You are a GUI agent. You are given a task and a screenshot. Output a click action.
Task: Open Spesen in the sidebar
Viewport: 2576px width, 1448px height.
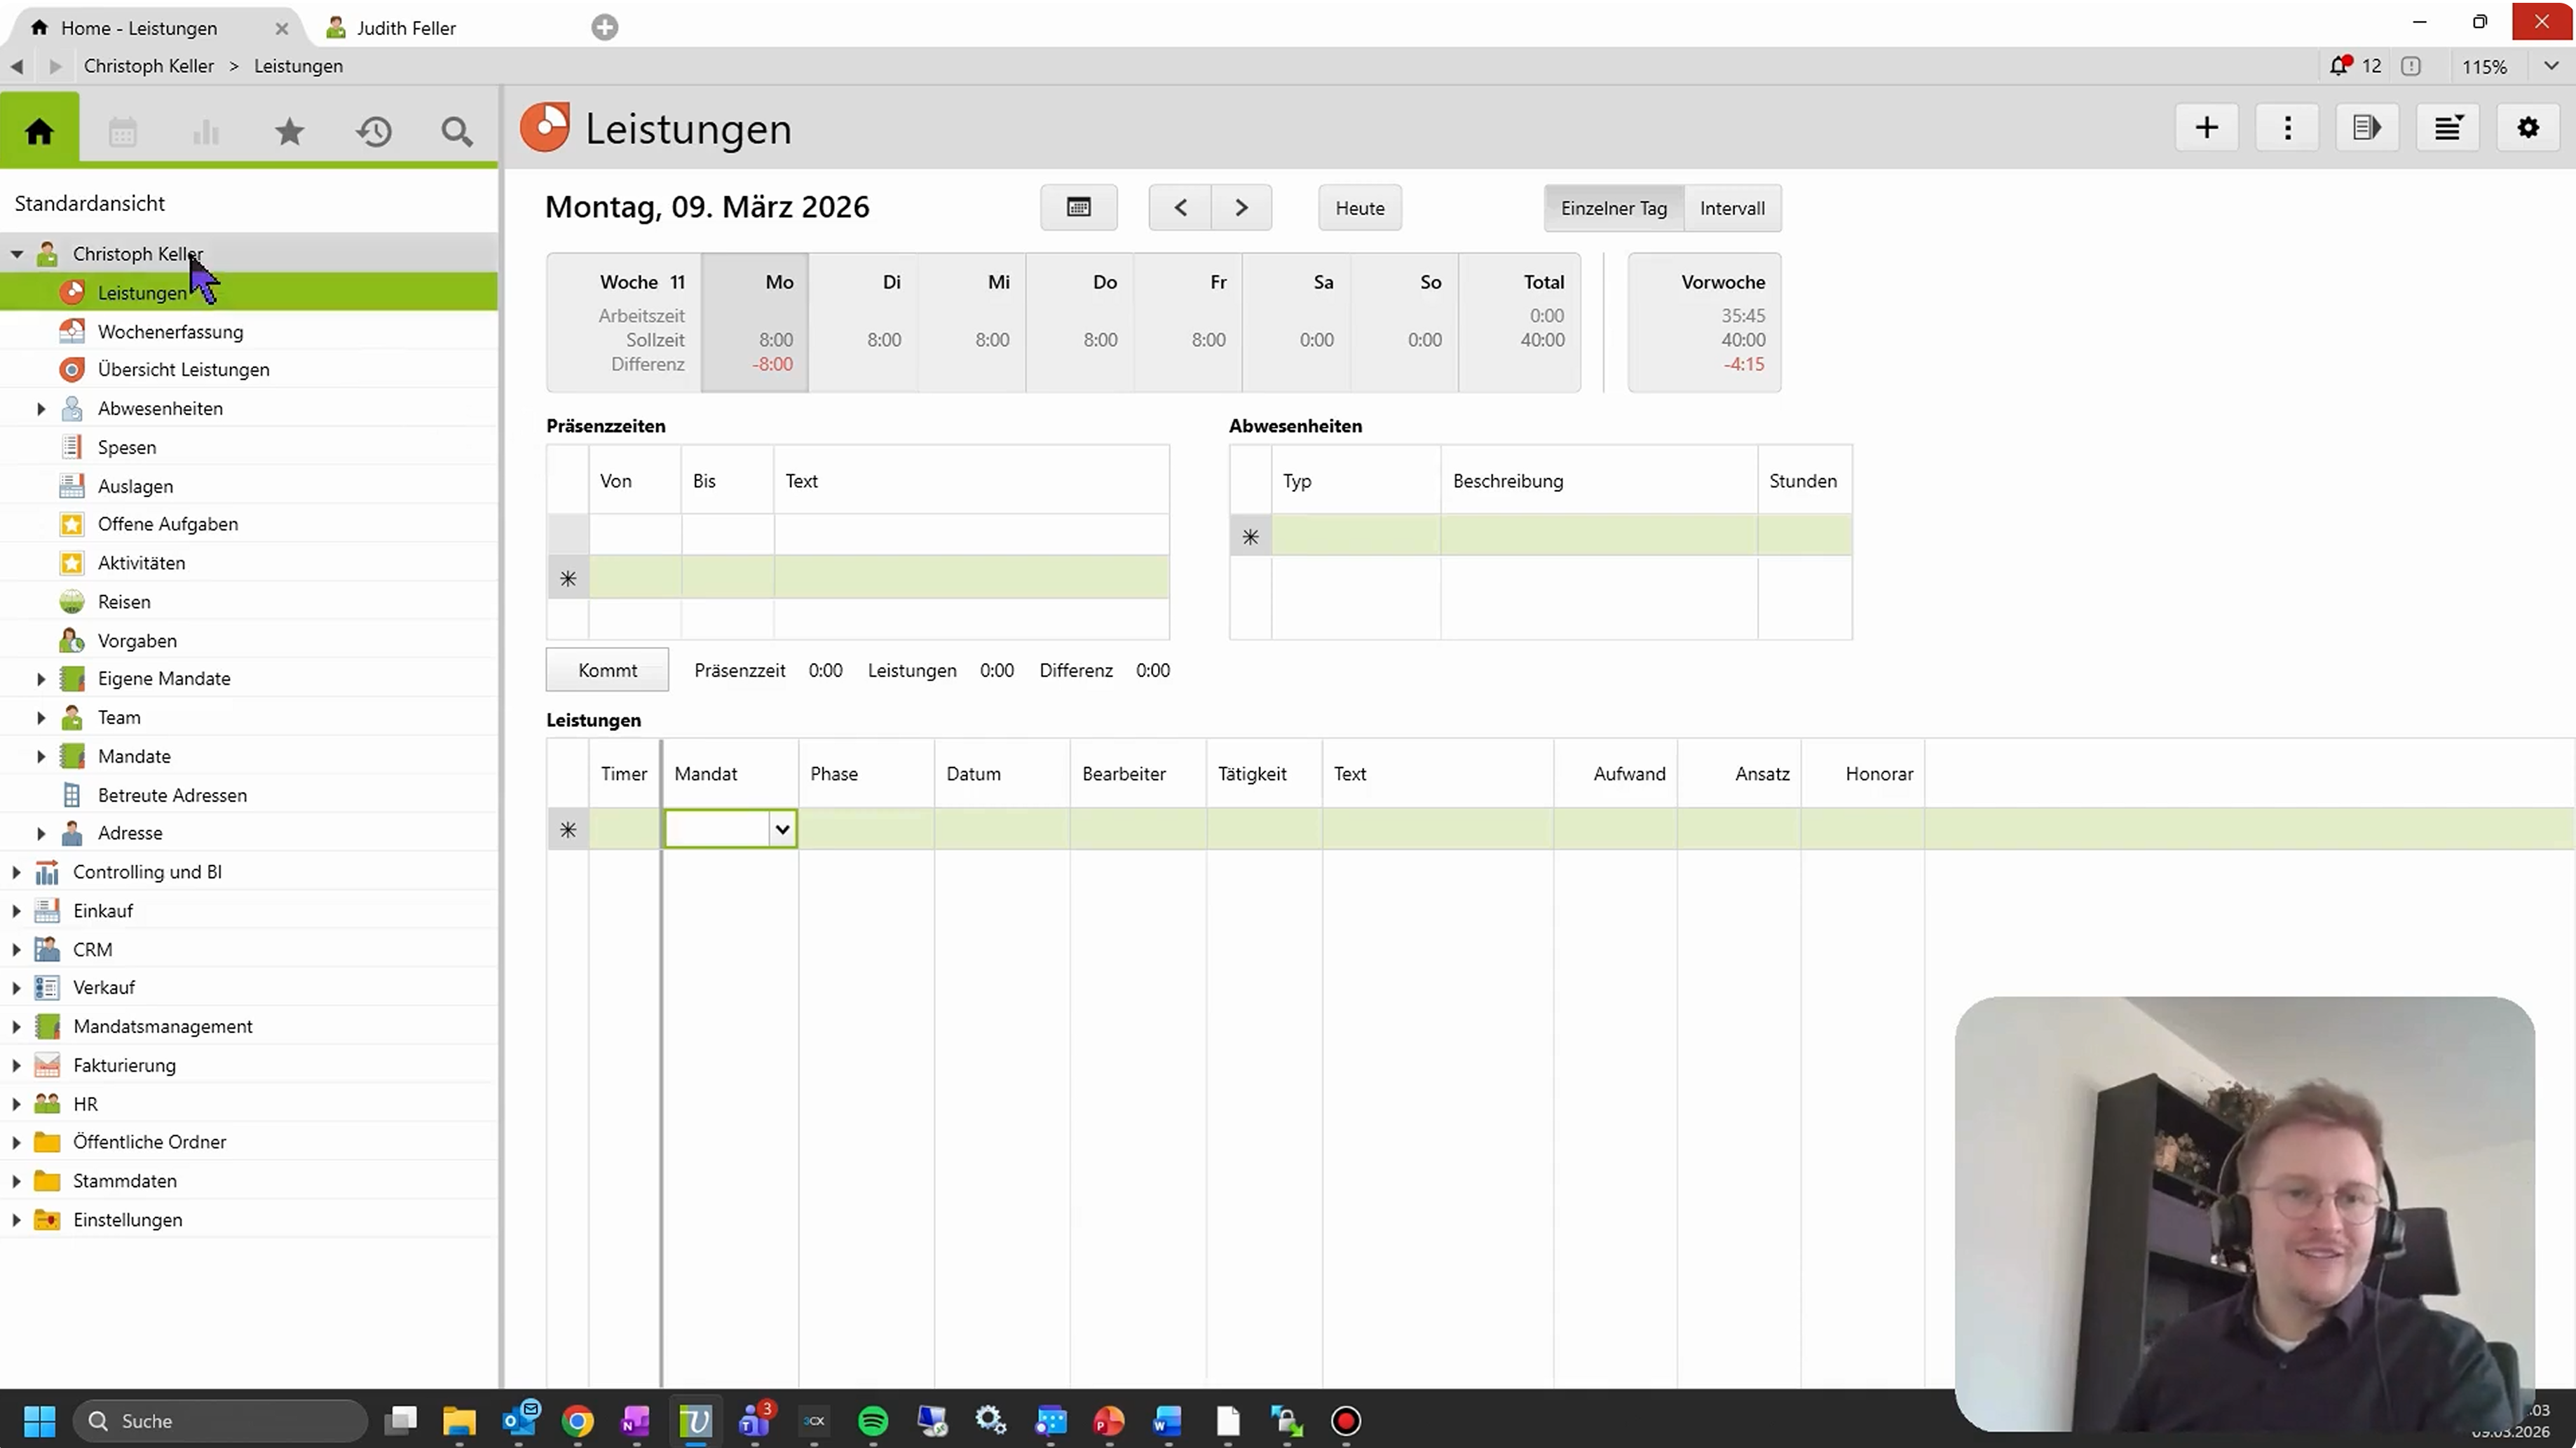coord(127,447)
